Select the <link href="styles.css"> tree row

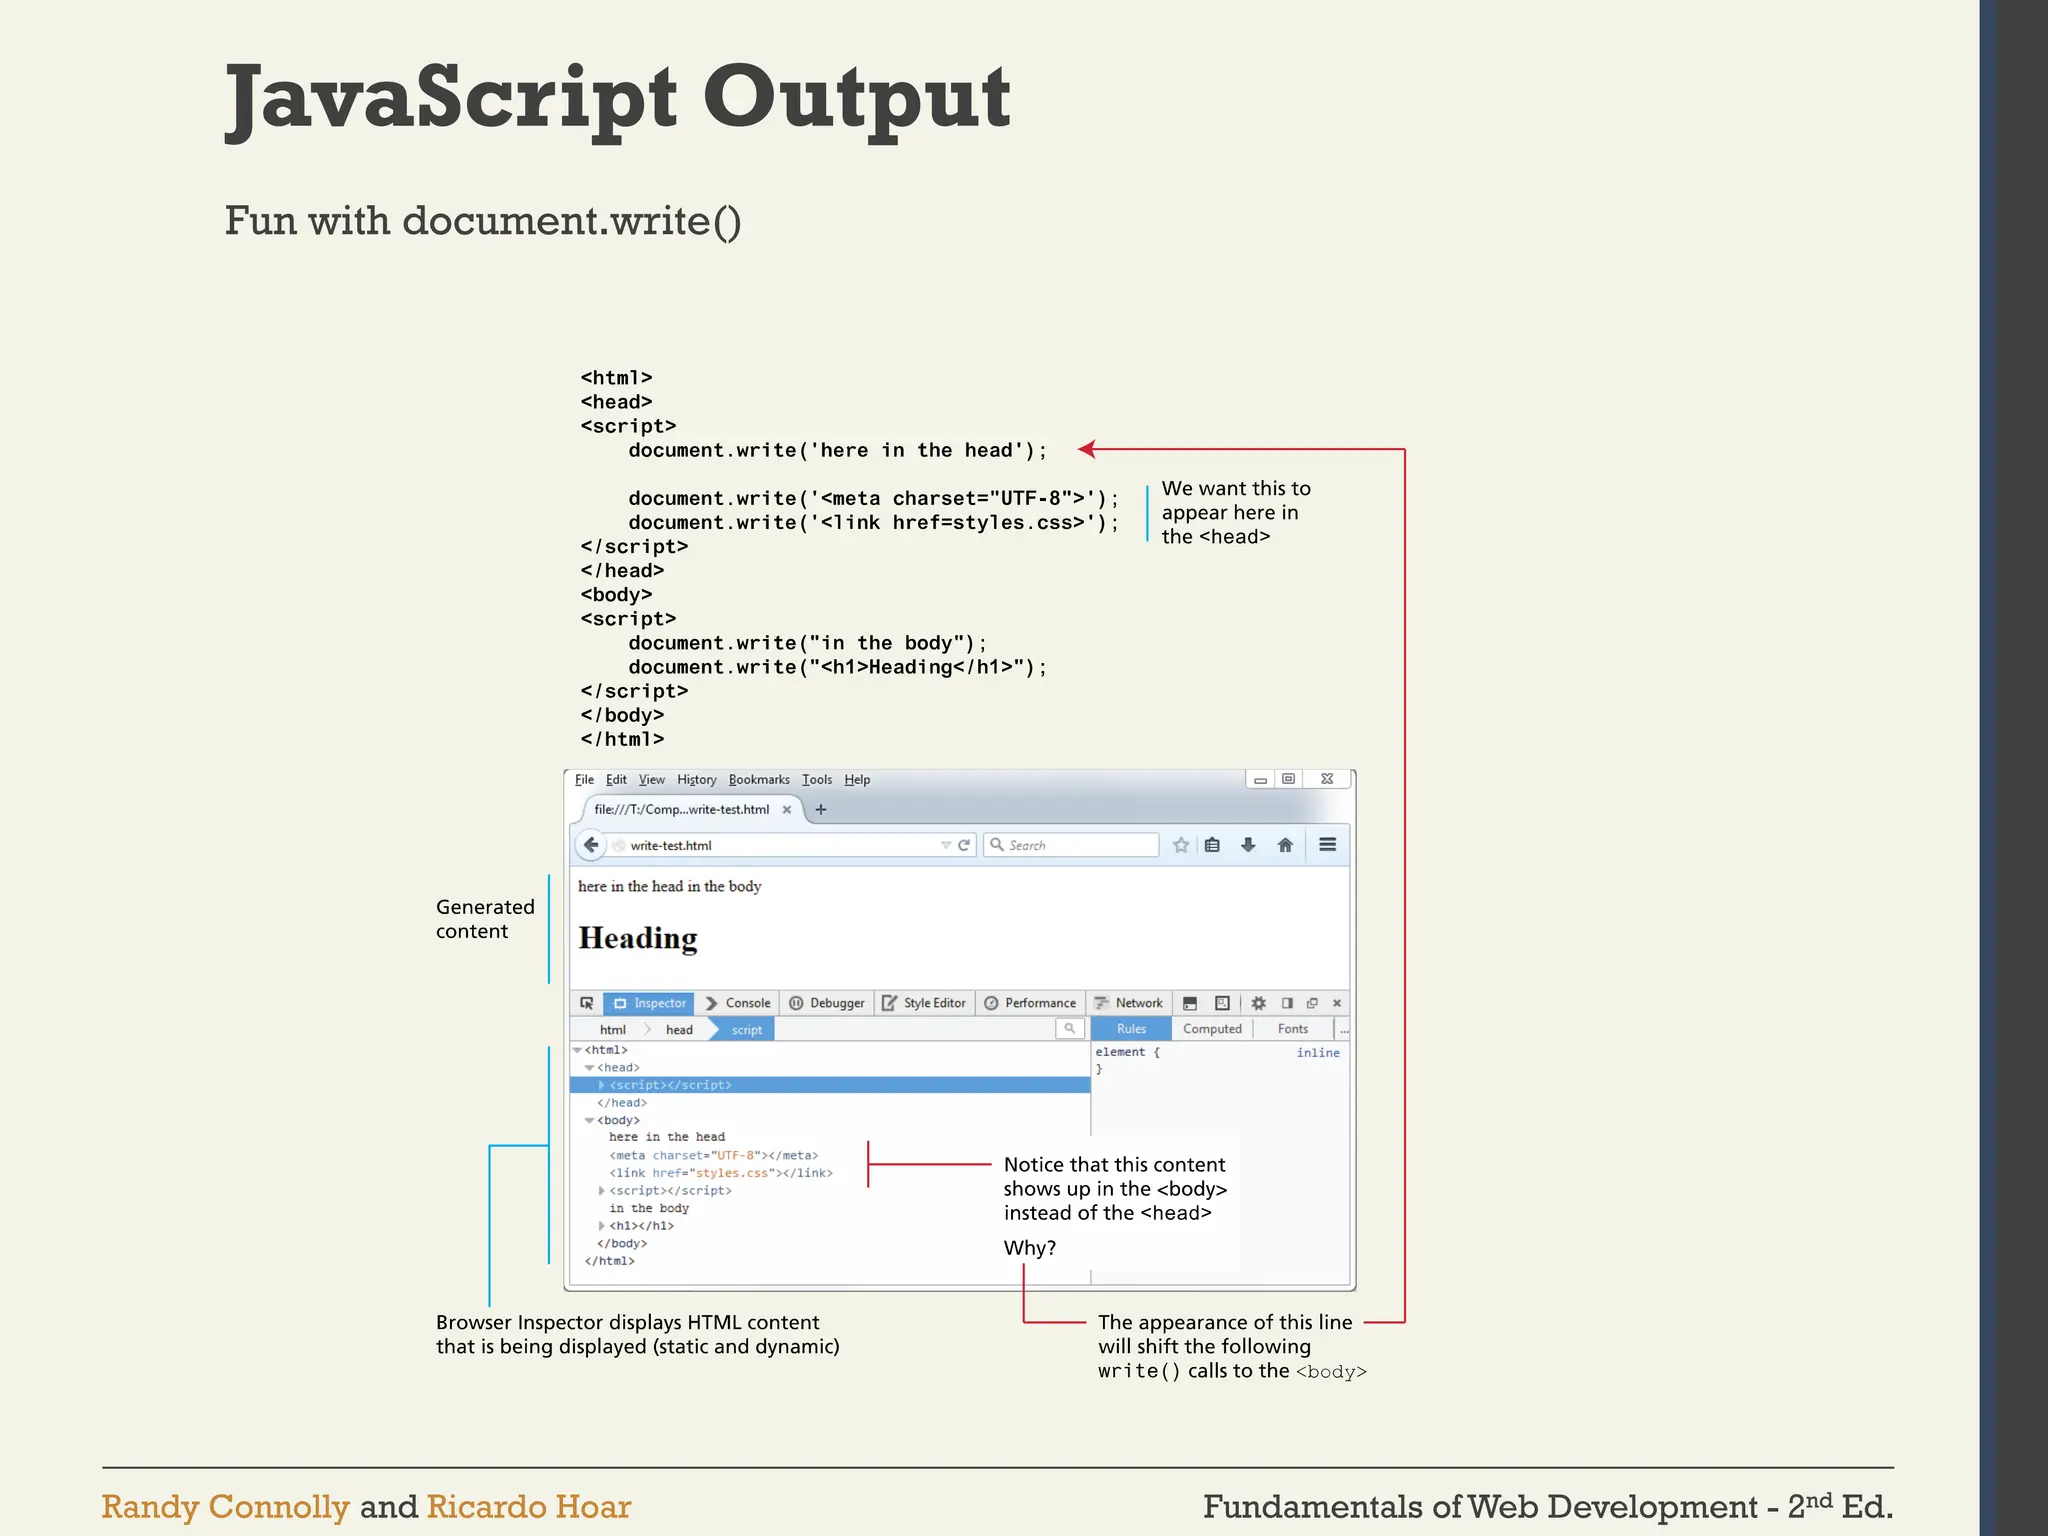click(721, 1173)
